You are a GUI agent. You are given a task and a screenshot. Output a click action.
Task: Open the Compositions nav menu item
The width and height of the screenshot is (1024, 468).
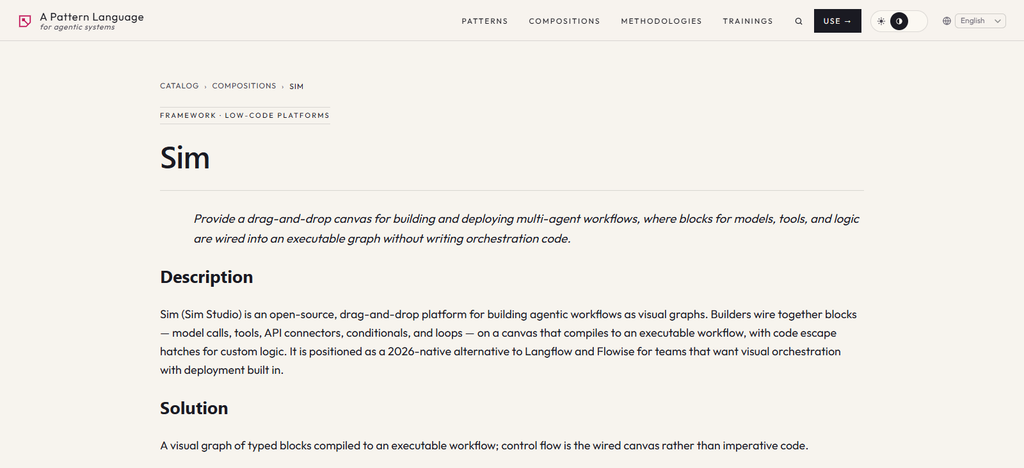(x=564, y=21)
